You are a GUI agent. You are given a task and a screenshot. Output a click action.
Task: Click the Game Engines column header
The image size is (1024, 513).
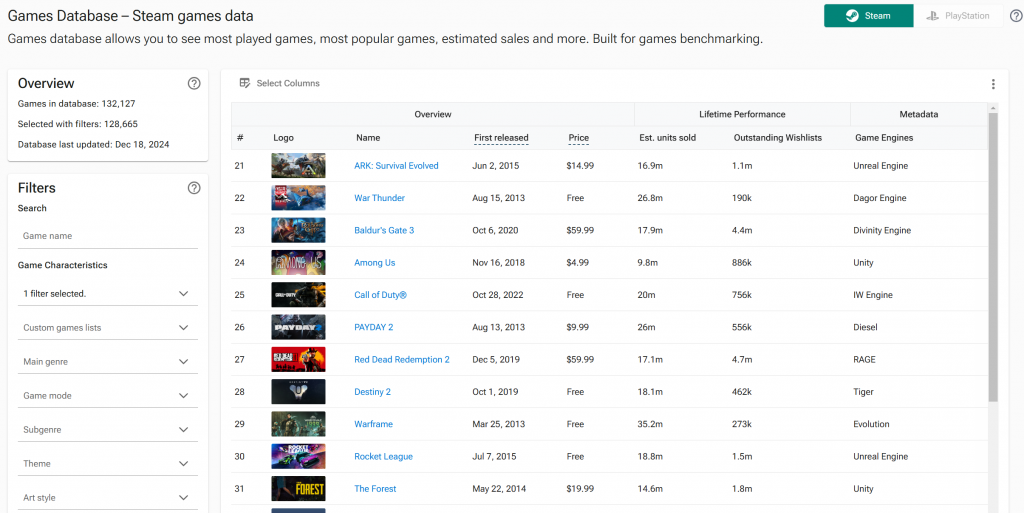point(884,138)
